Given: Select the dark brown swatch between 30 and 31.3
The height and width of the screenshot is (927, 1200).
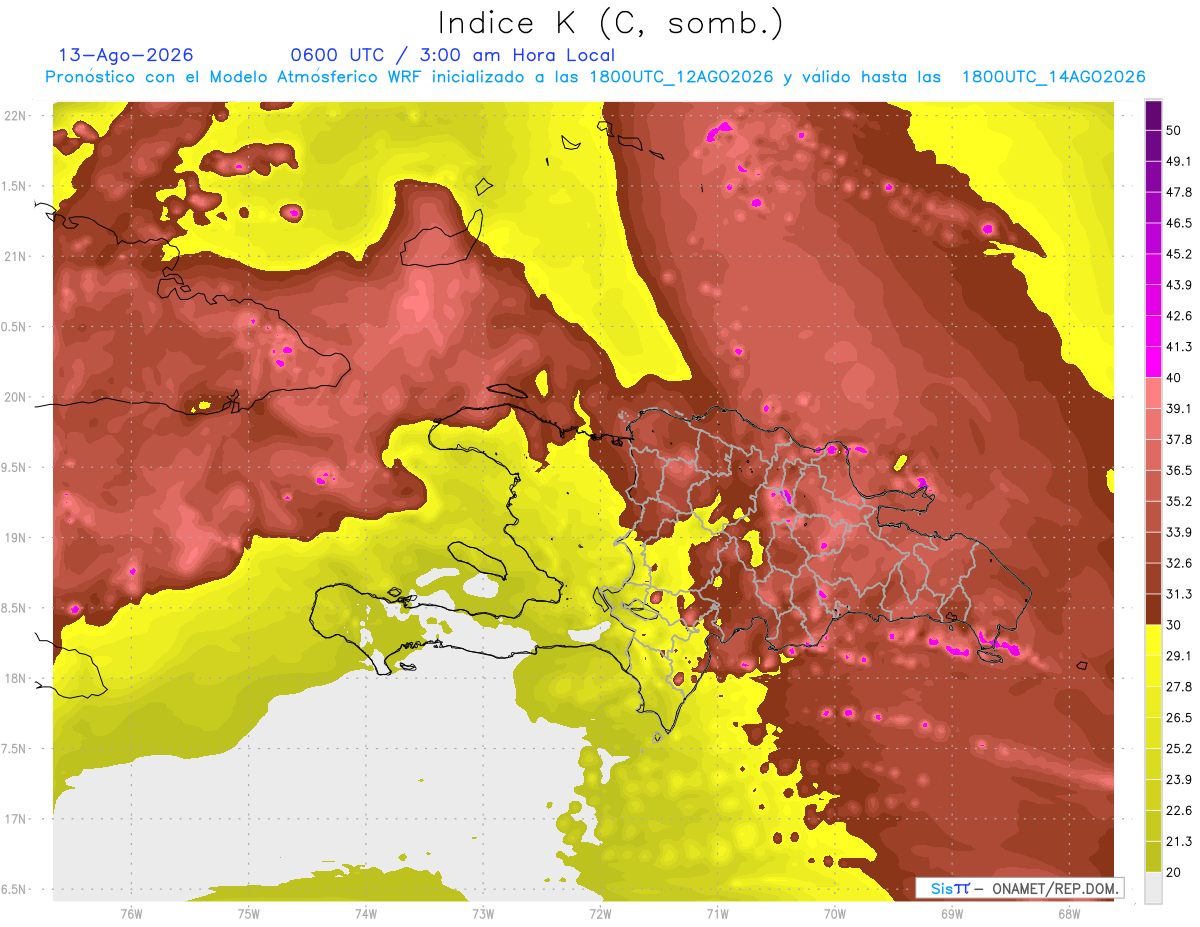Looking at the screenshot, I should click(x=1153, y=610).
